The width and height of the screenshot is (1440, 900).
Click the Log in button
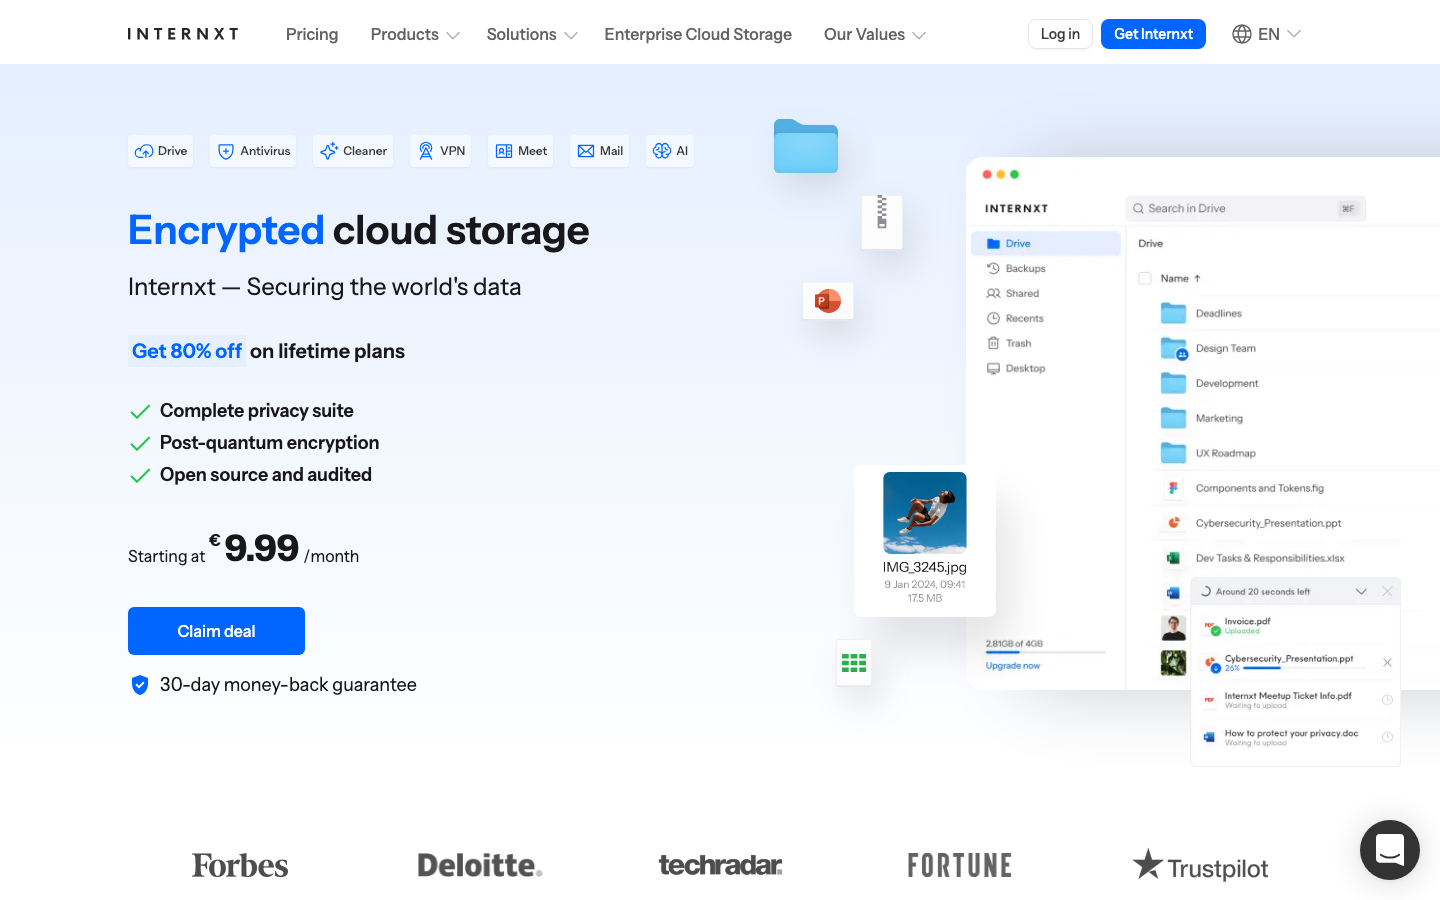pos(1060,34)
